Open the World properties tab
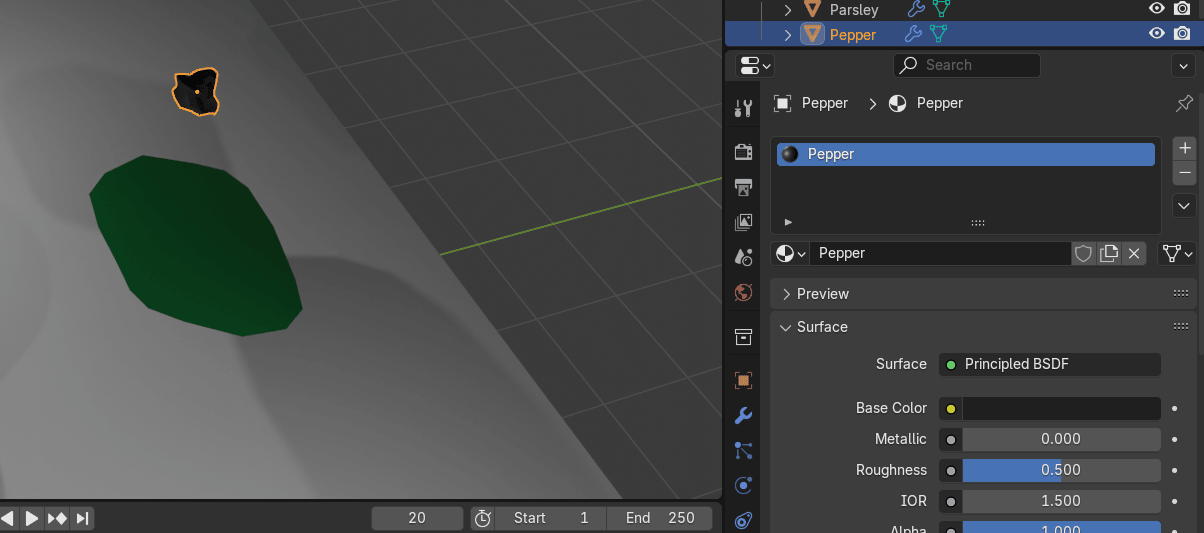 point(743,293)
